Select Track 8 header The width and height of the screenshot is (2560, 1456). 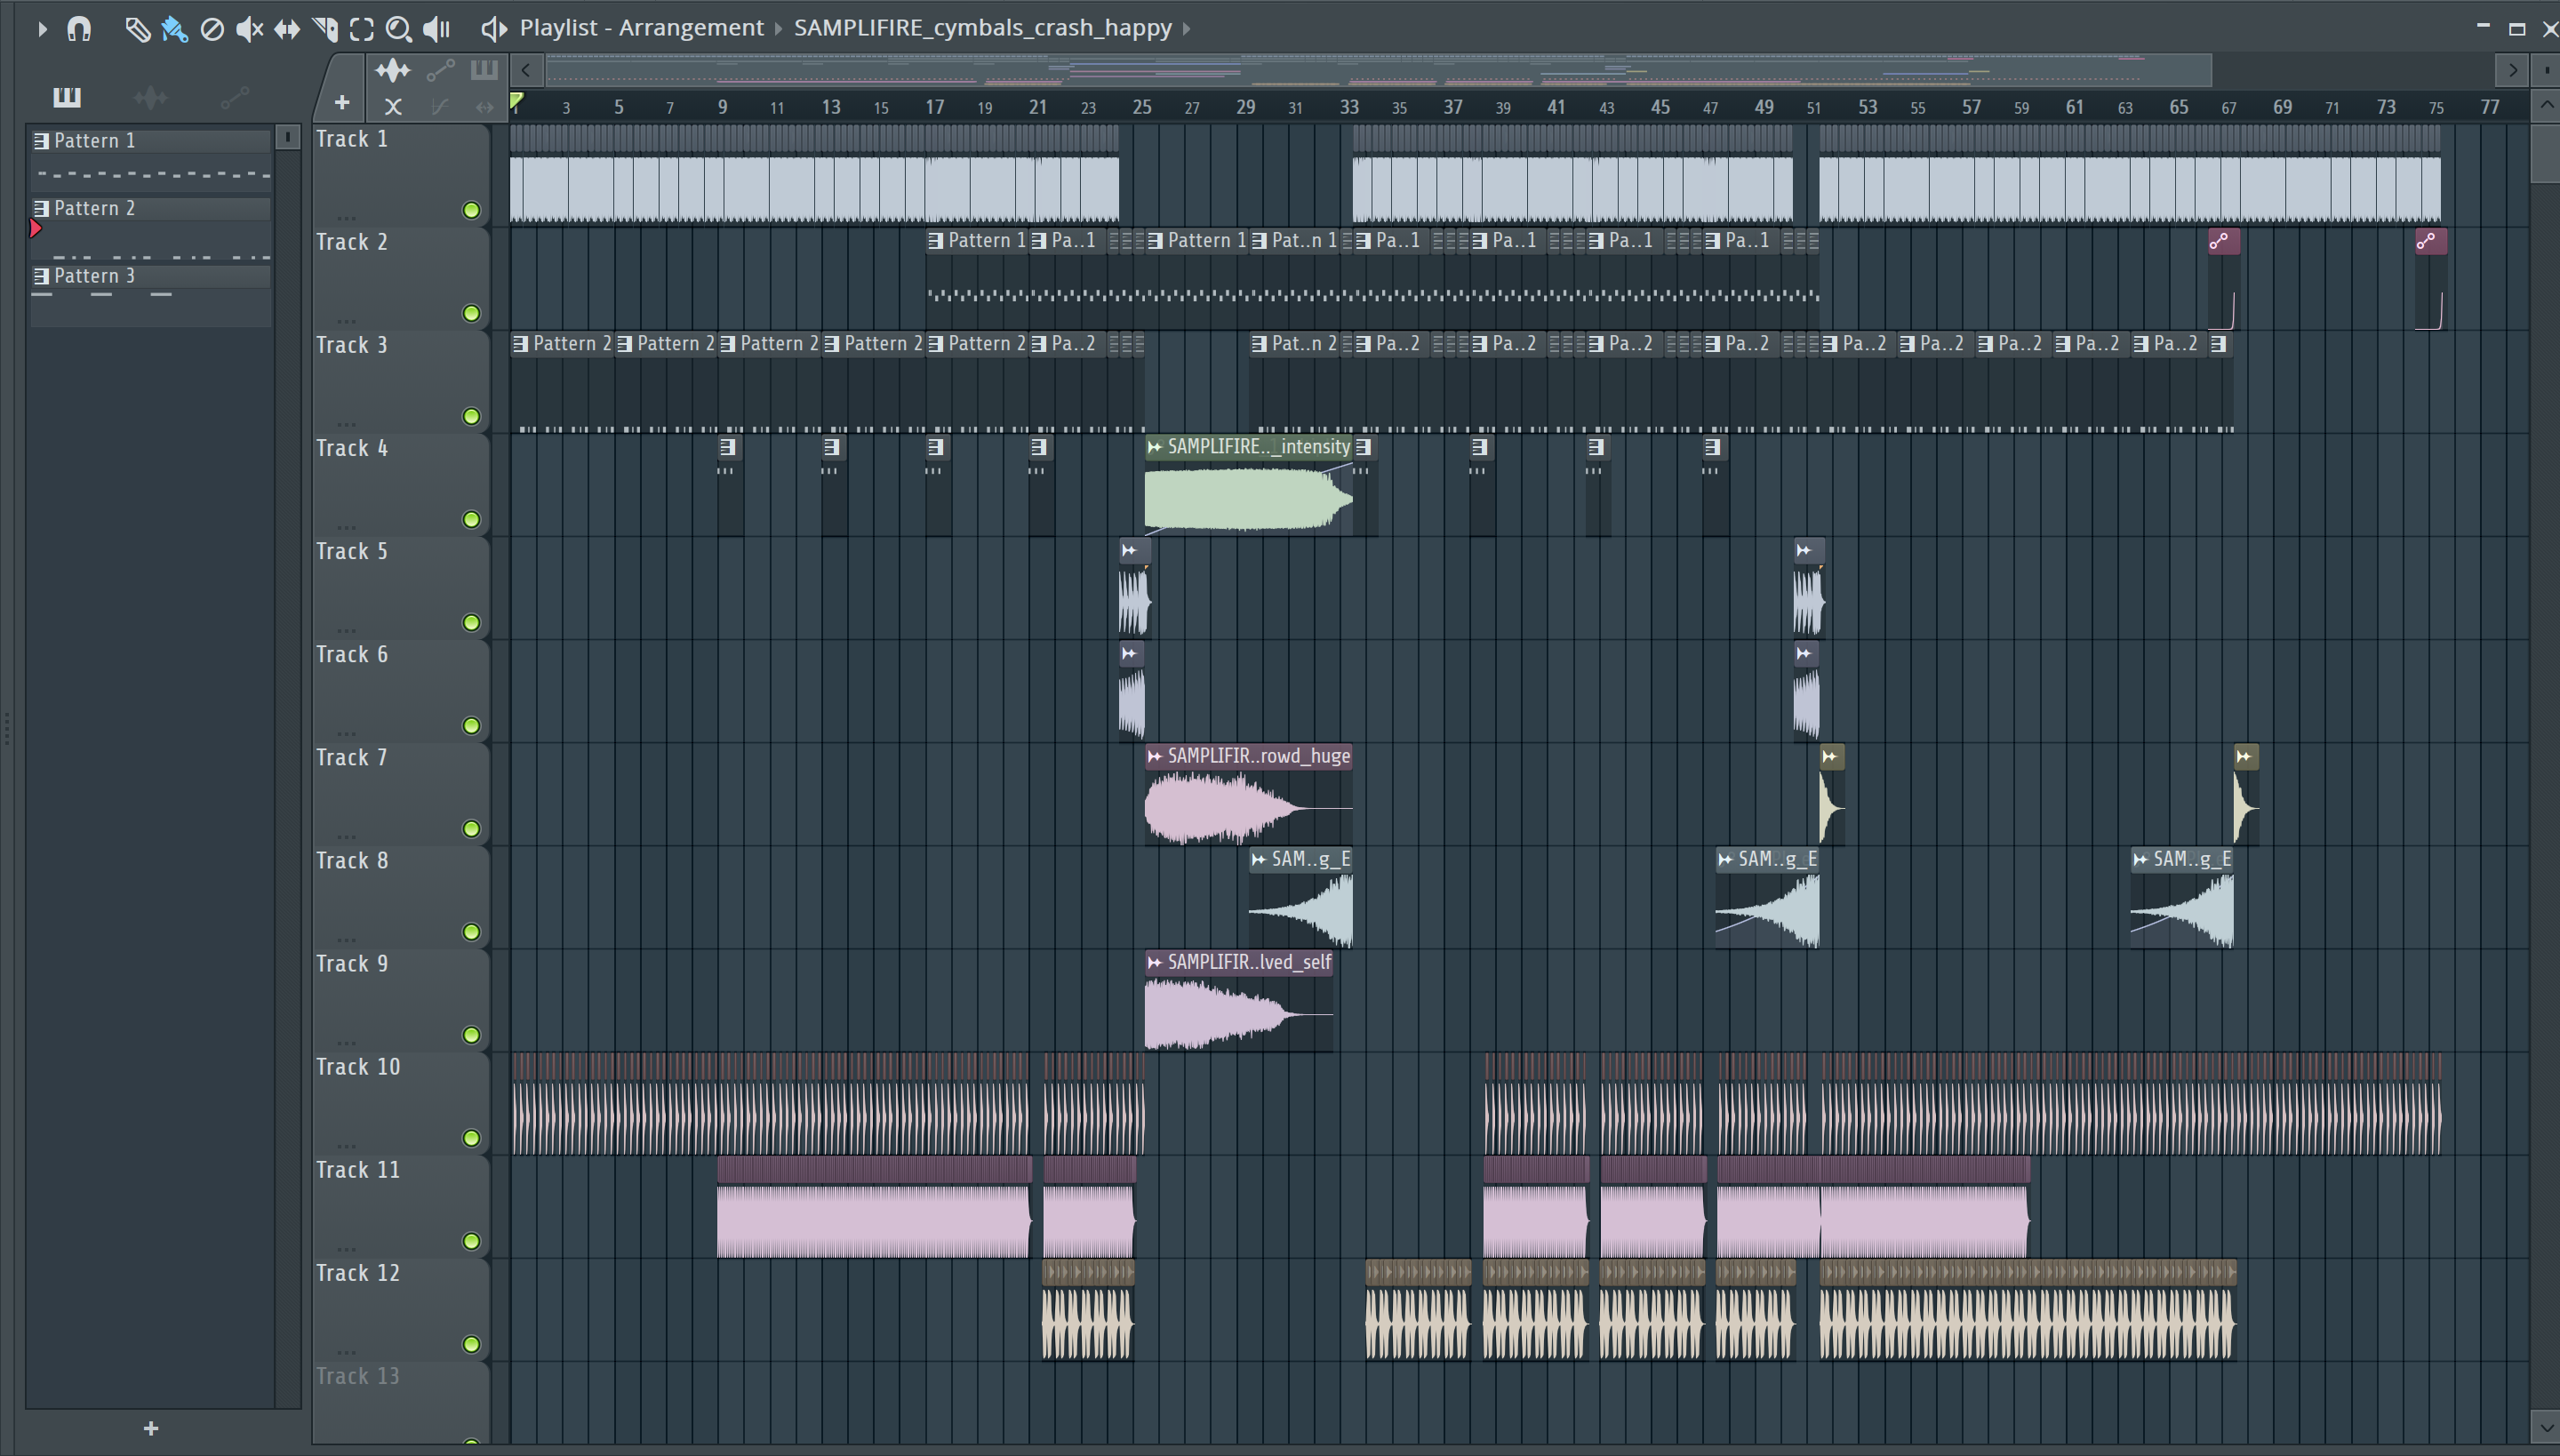(x=400, y=896)
